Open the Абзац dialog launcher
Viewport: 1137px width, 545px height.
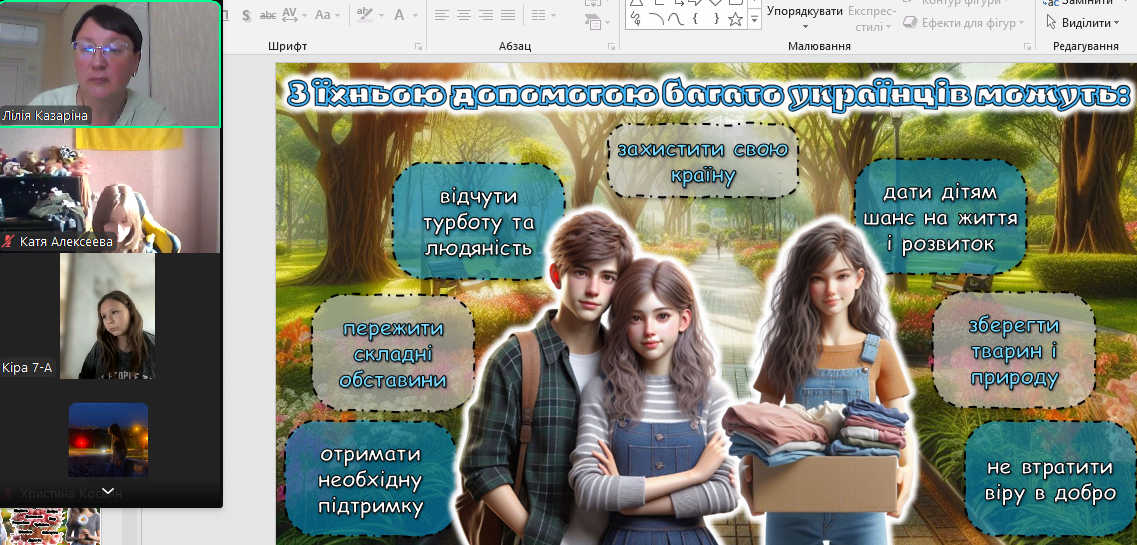[x=611, y=47]
